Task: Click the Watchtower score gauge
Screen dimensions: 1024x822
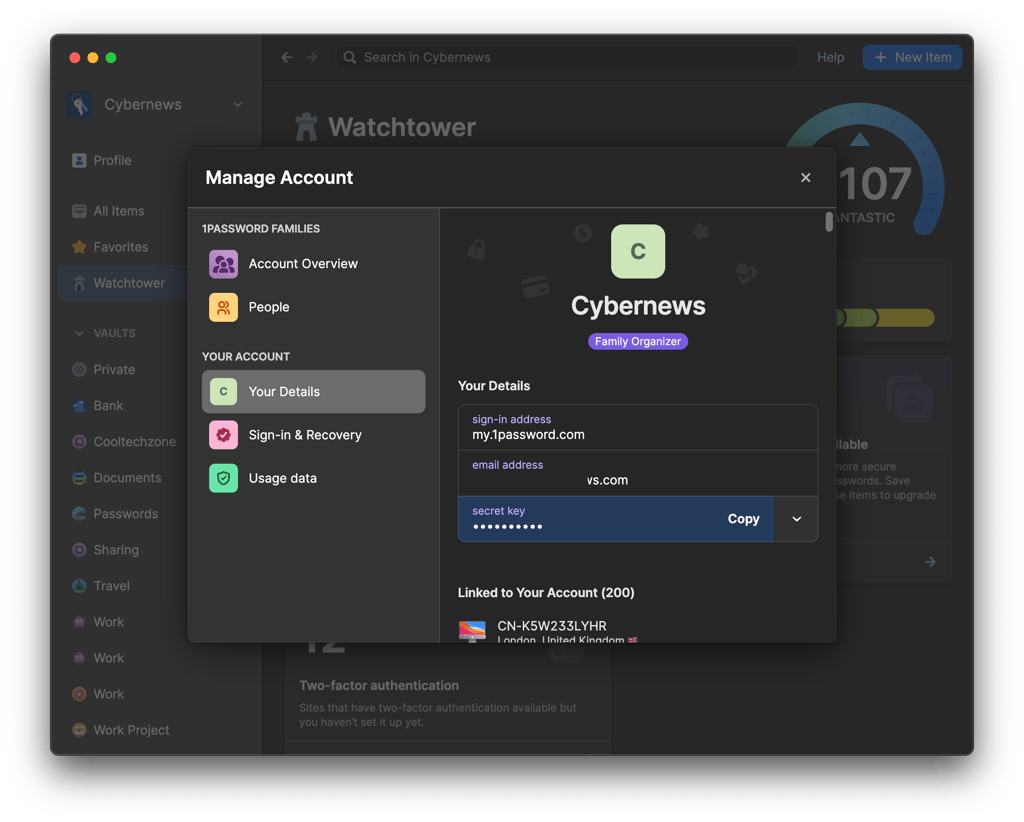Action: (865, 170)
